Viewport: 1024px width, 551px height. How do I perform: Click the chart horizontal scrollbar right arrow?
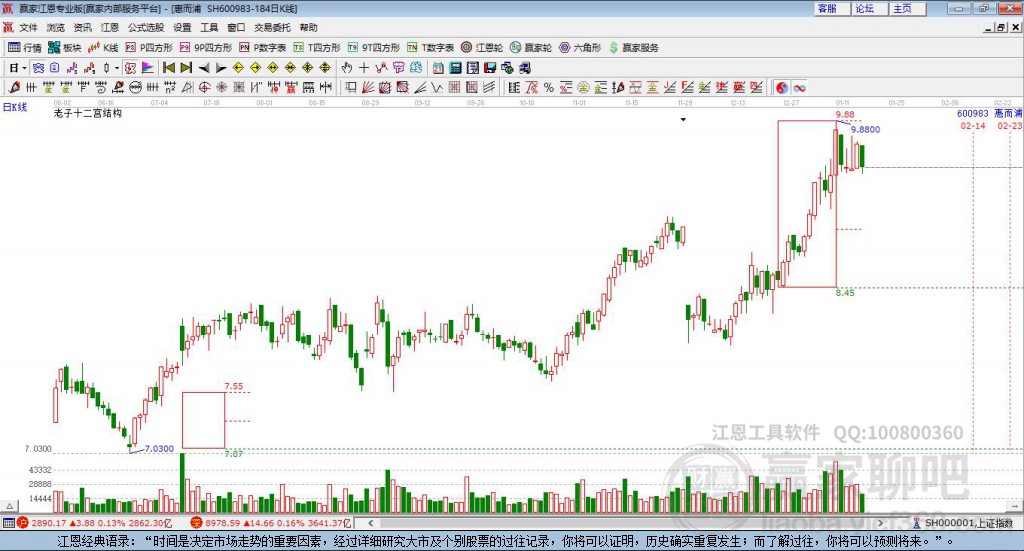point(880,523)
